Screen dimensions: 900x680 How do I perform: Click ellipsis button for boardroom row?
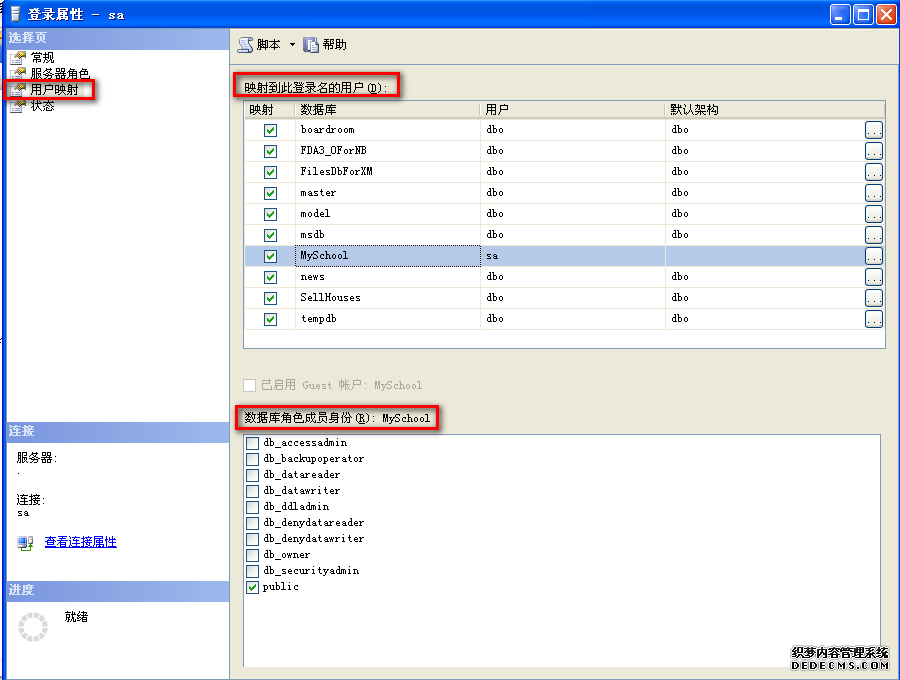(873, 130)
